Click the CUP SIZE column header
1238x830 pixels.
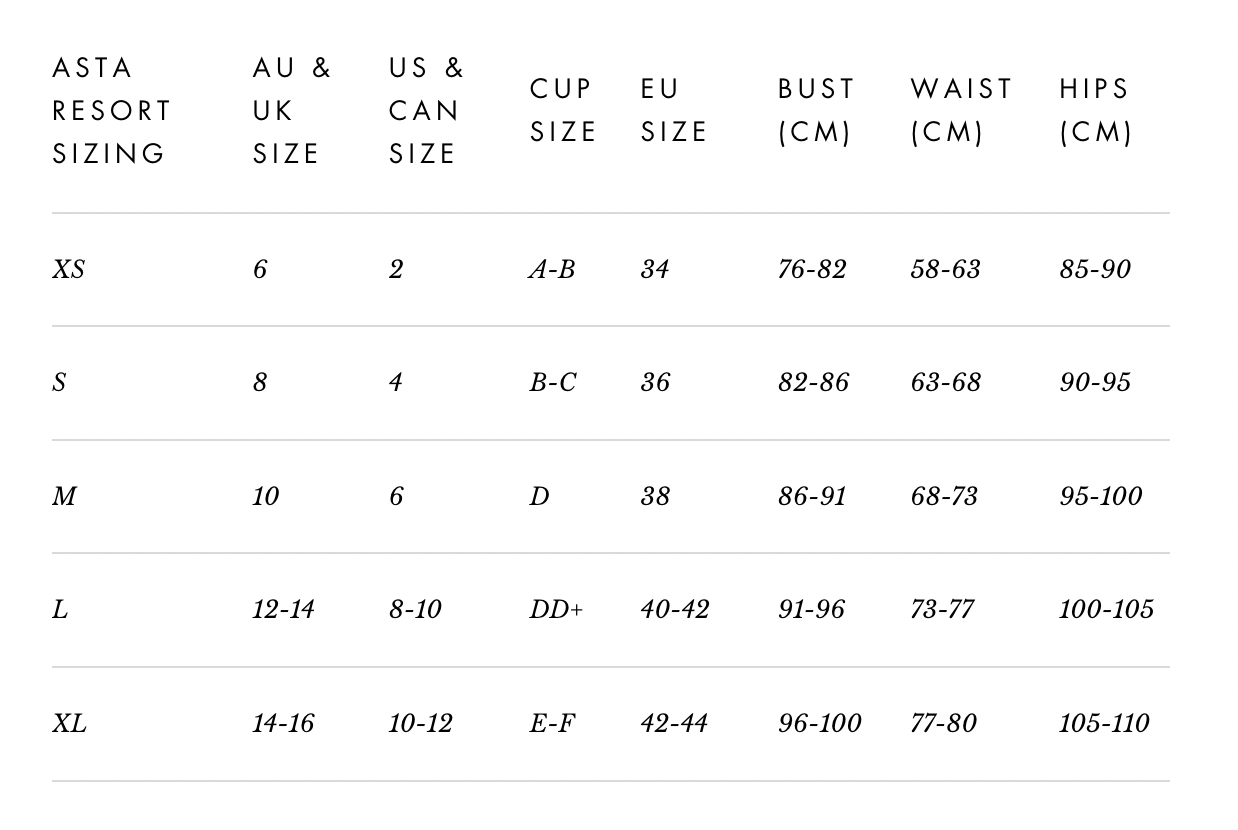coord(563,111)
